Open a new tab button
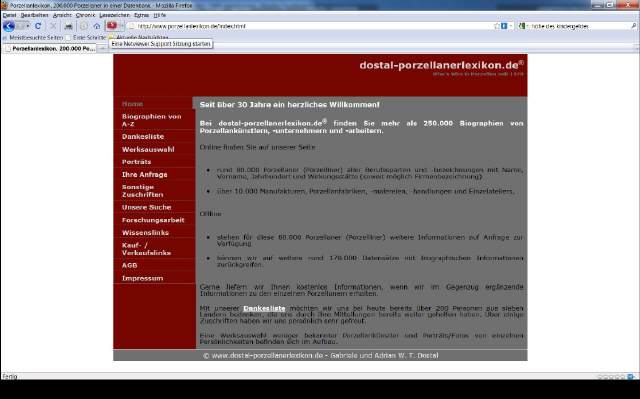 tap(102, 49)
